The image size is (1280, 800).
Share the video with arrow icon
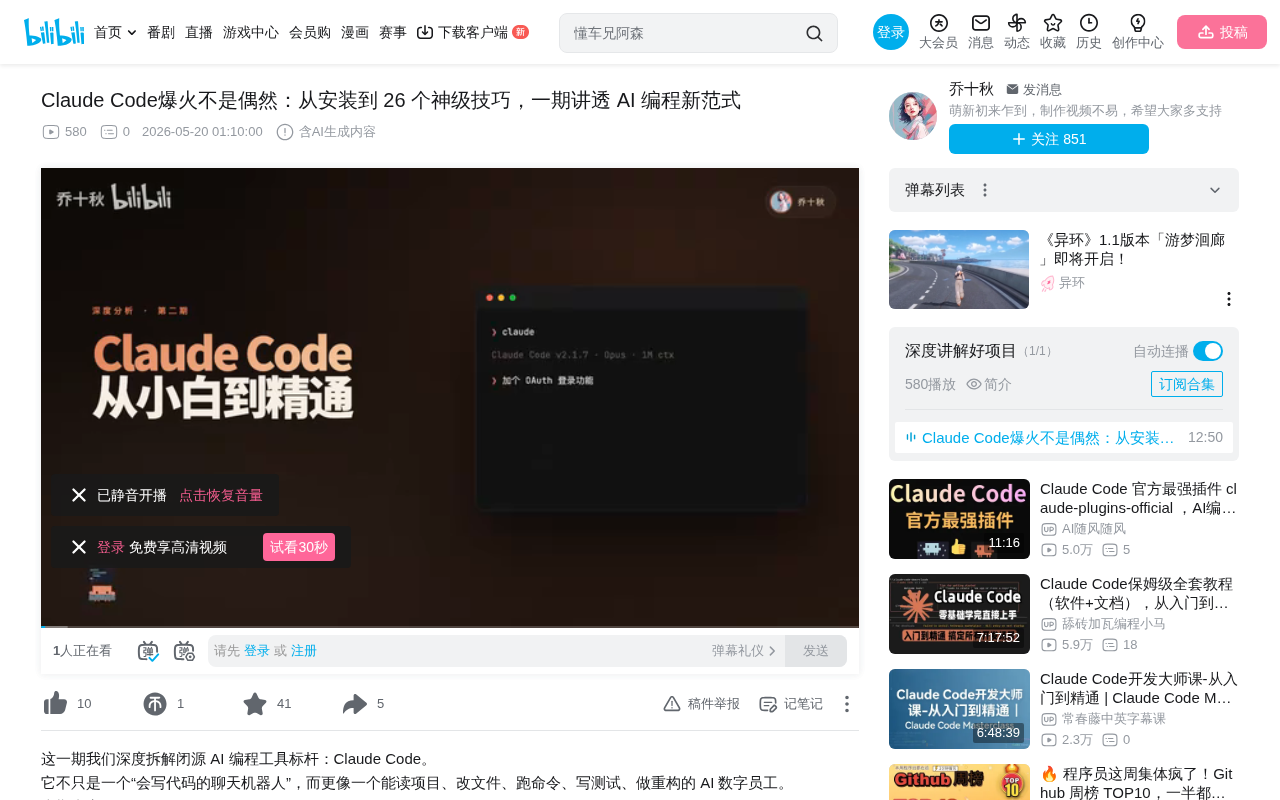355,704
